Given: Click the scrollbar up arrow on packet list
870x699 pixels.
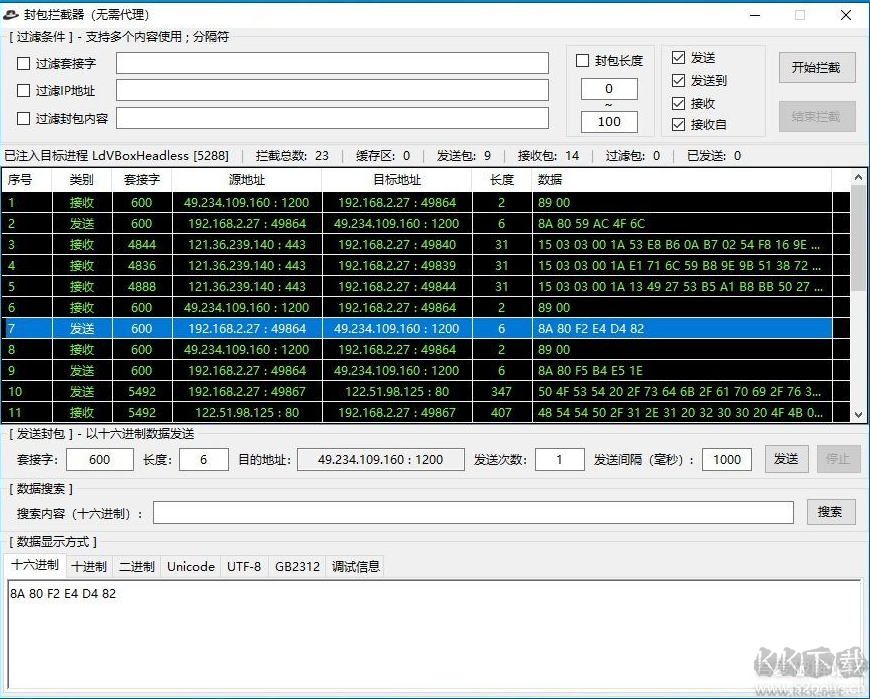Looking at the screenshot, I should (857, 177).
